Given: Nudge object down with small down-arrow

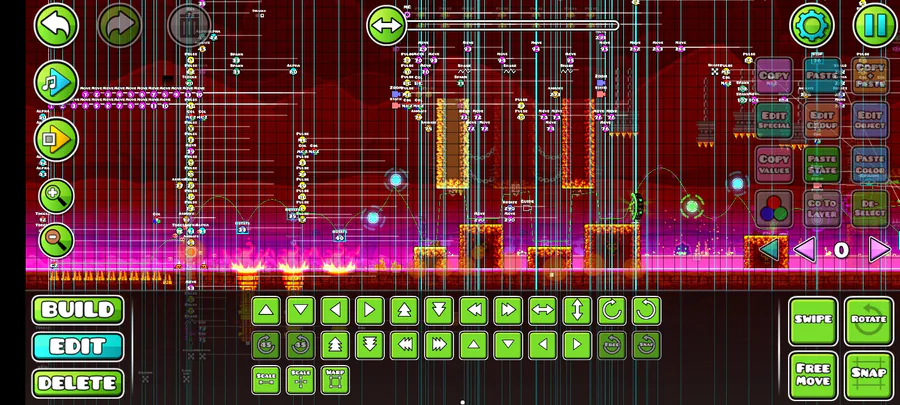Looking at the screenshot, I should (508, 345).
